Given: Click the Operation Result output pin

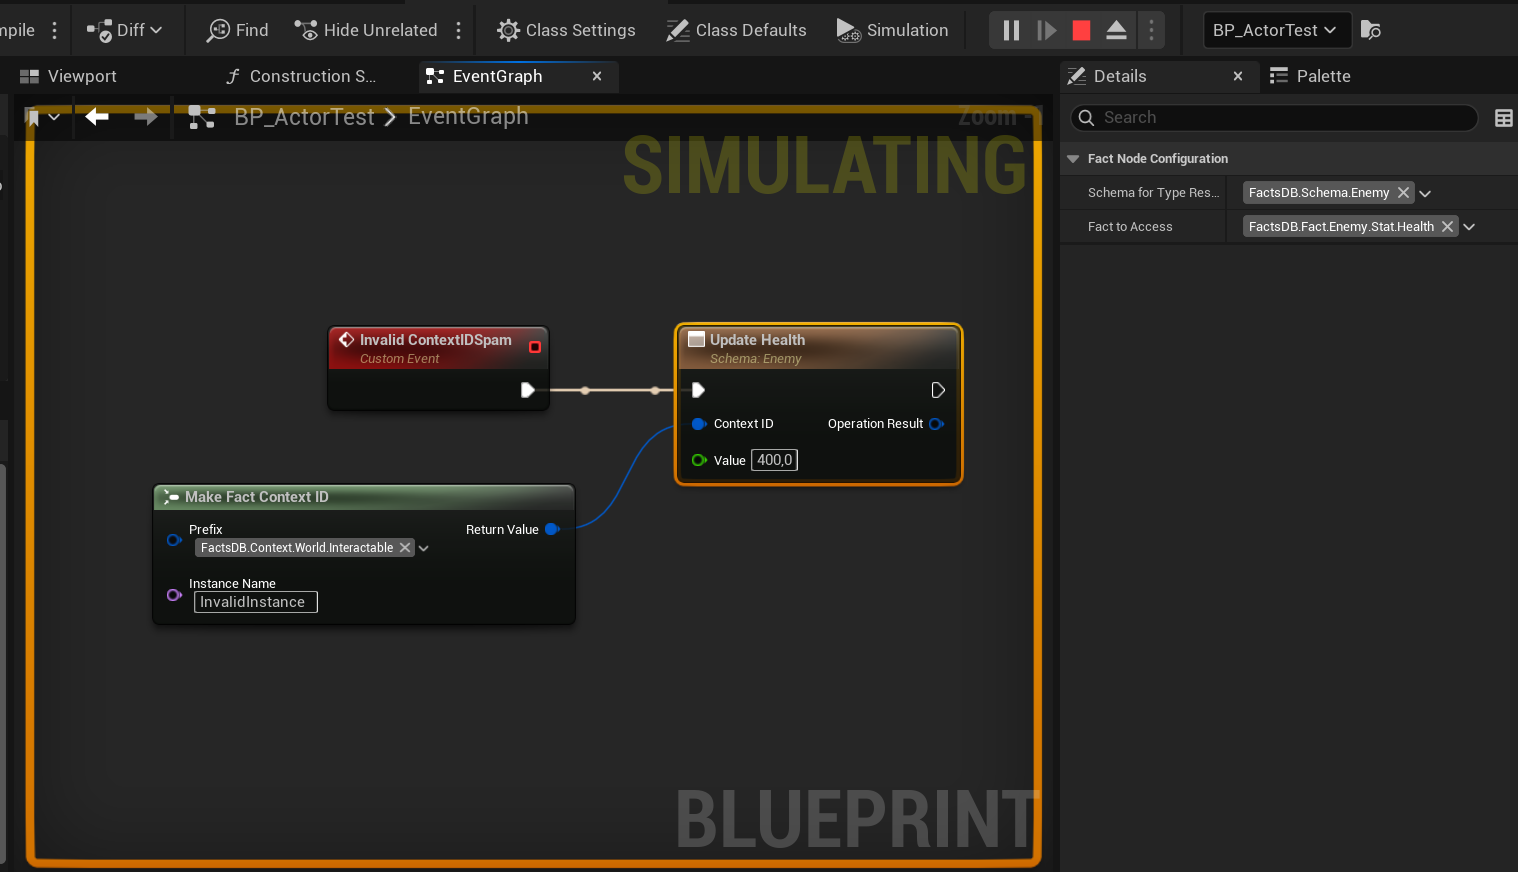Looking at the screenshot, I should (937, 424).
